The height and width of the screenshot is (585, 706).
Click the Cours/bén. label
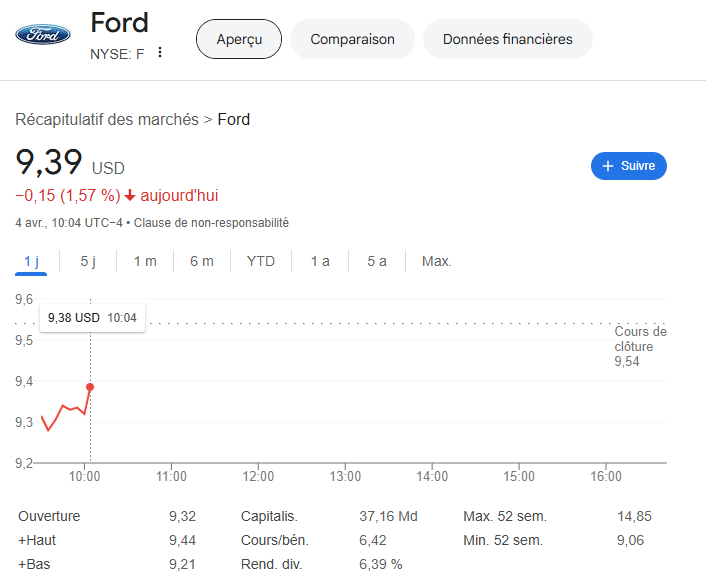(x=275, y=540)
